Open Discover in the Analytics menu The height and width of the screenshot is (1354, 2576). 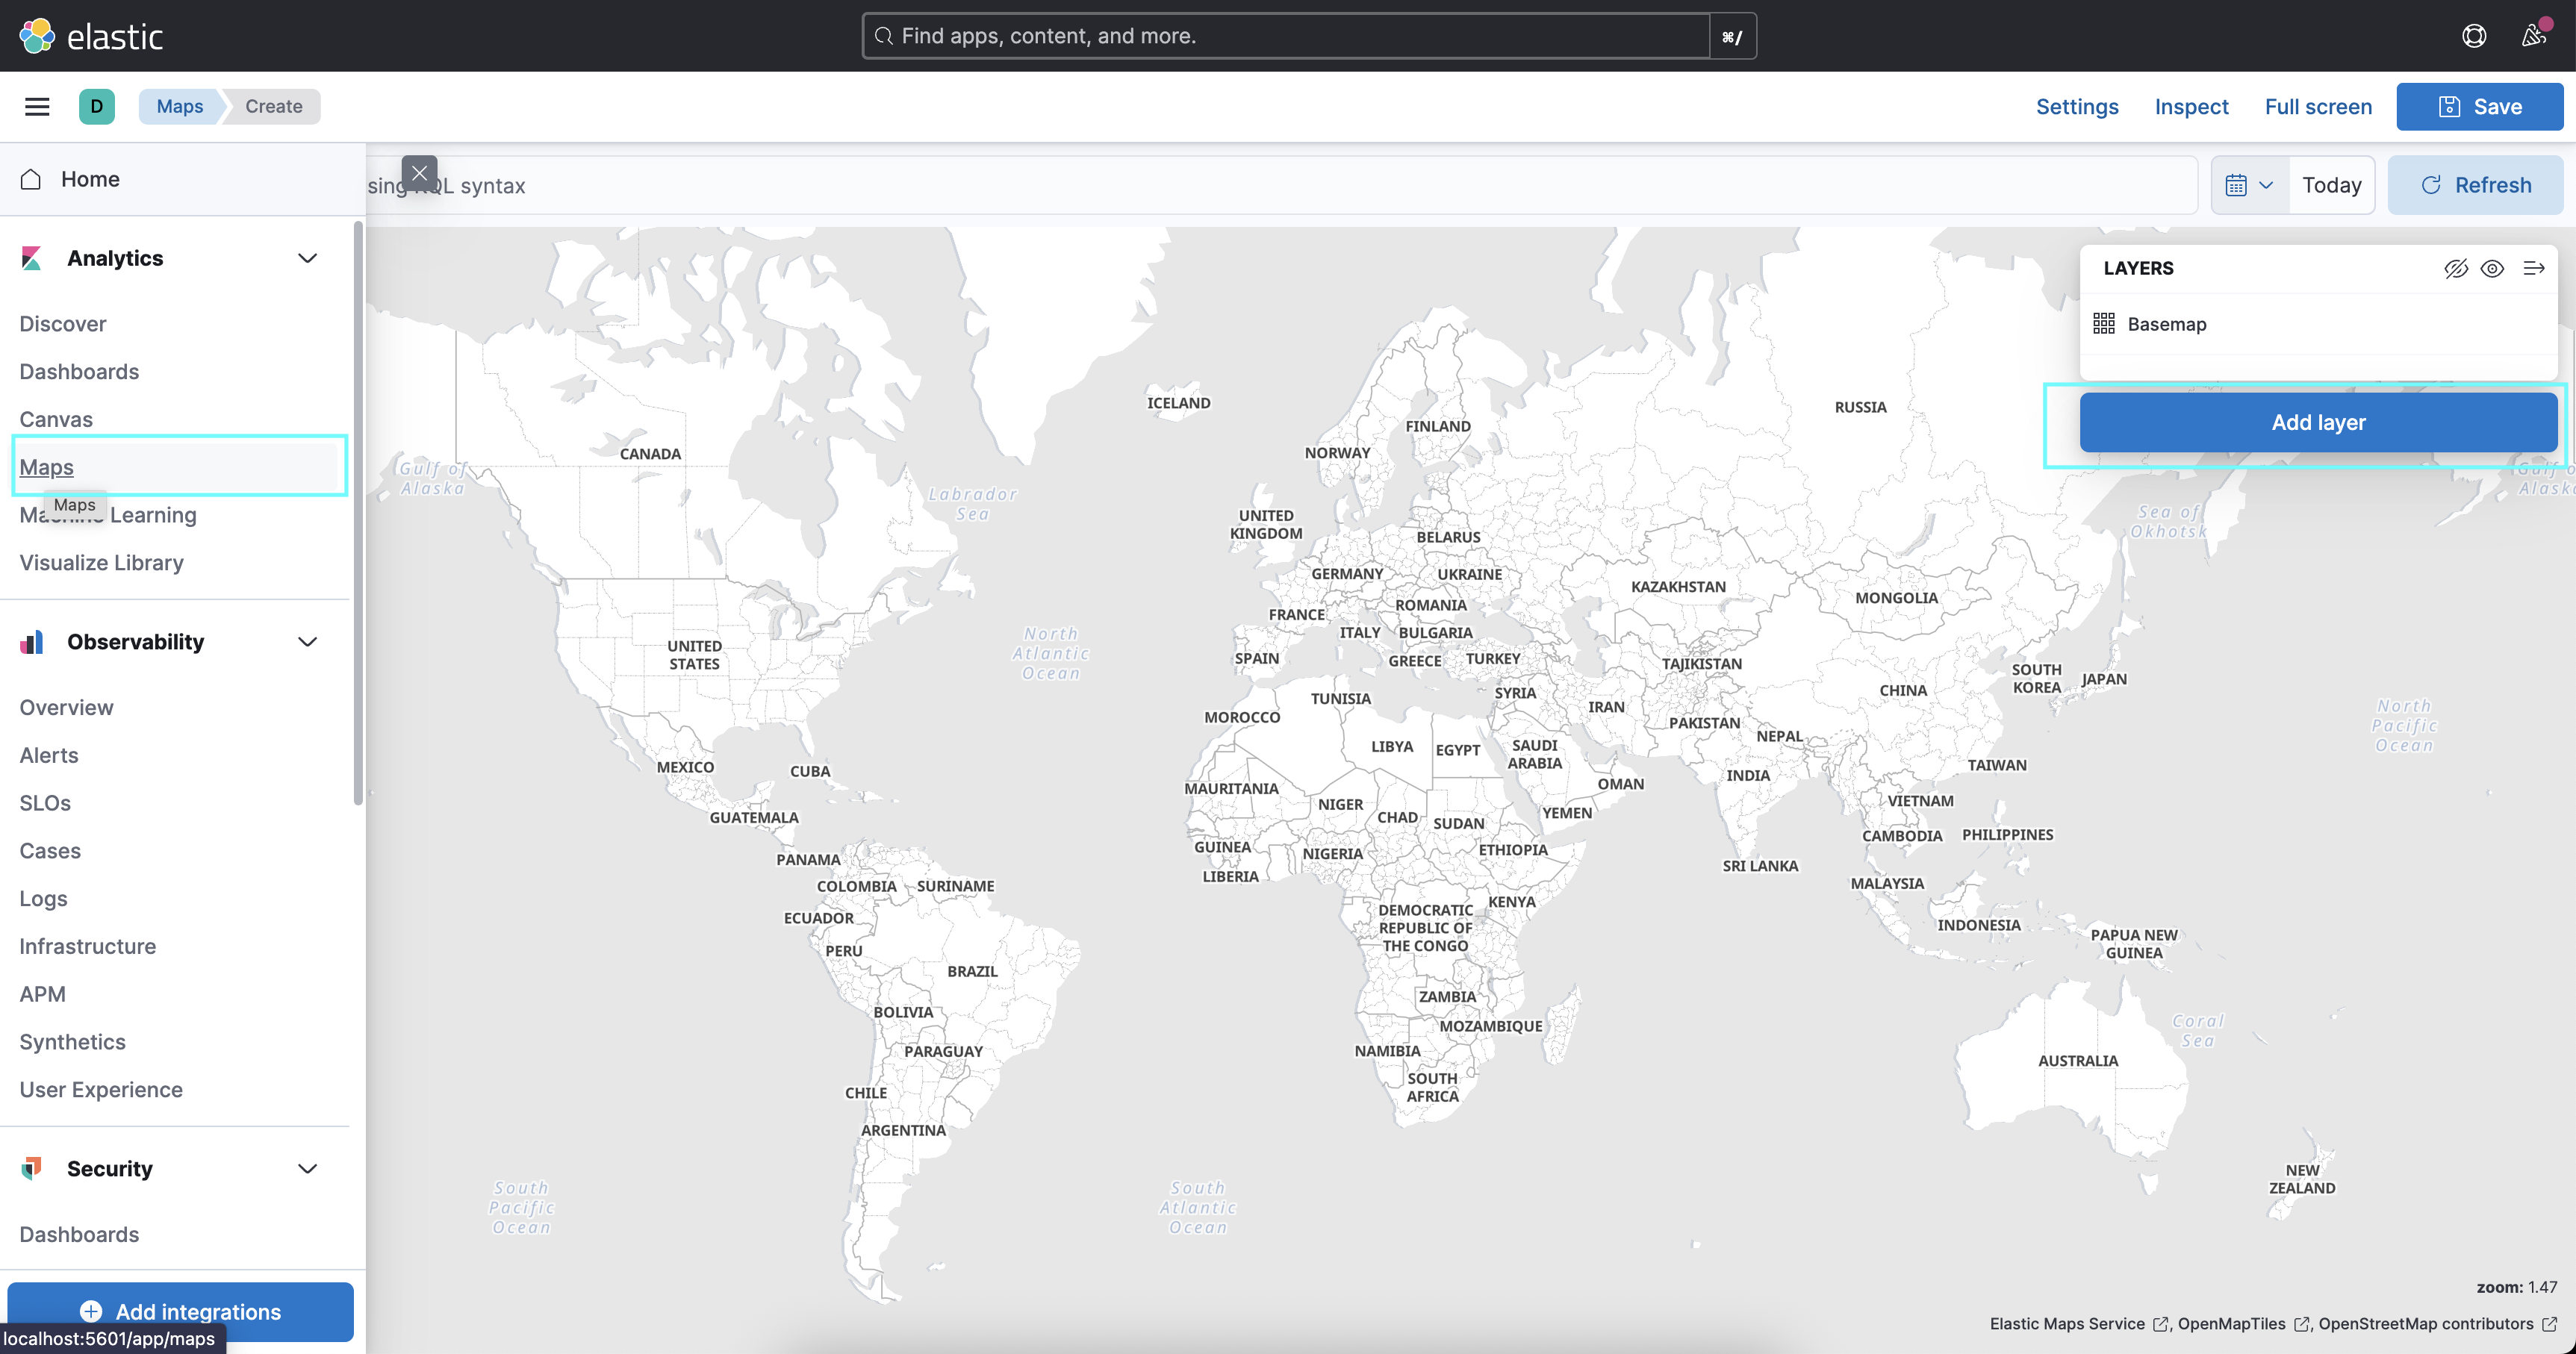[x=62, y=324]
